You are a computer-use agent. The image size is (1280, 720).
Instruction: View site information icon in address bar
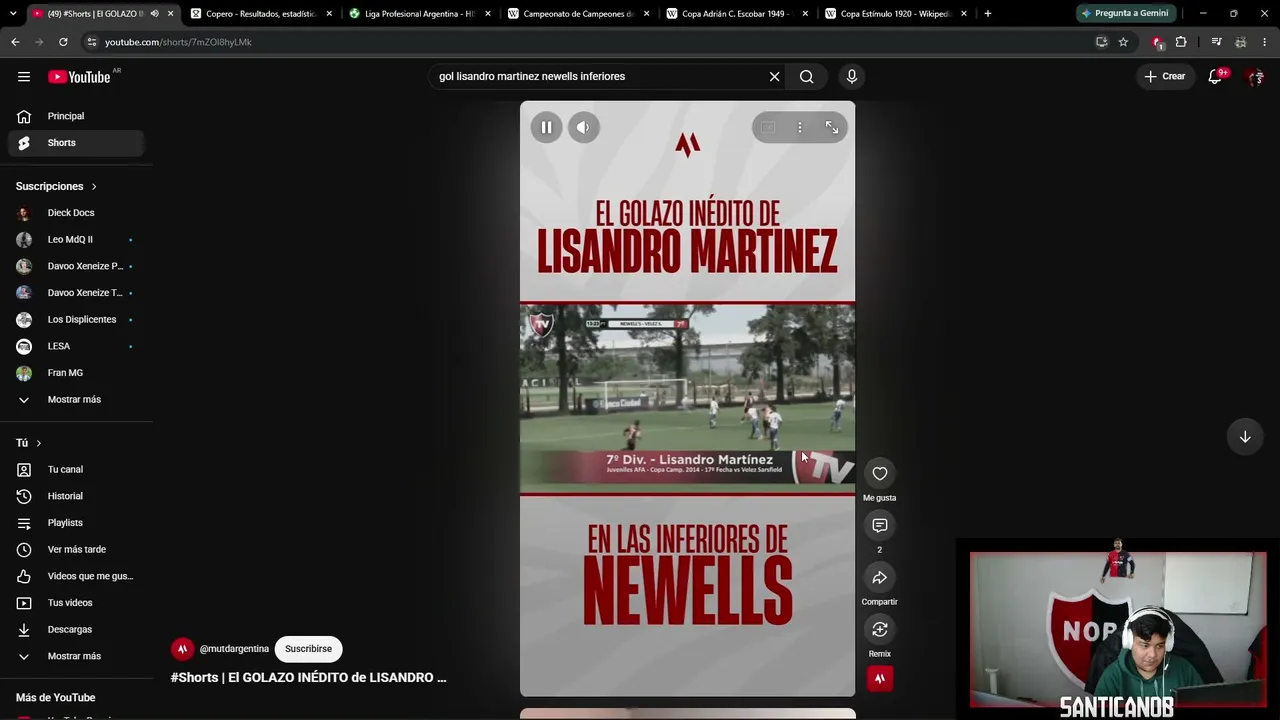(x=92, y=42)
